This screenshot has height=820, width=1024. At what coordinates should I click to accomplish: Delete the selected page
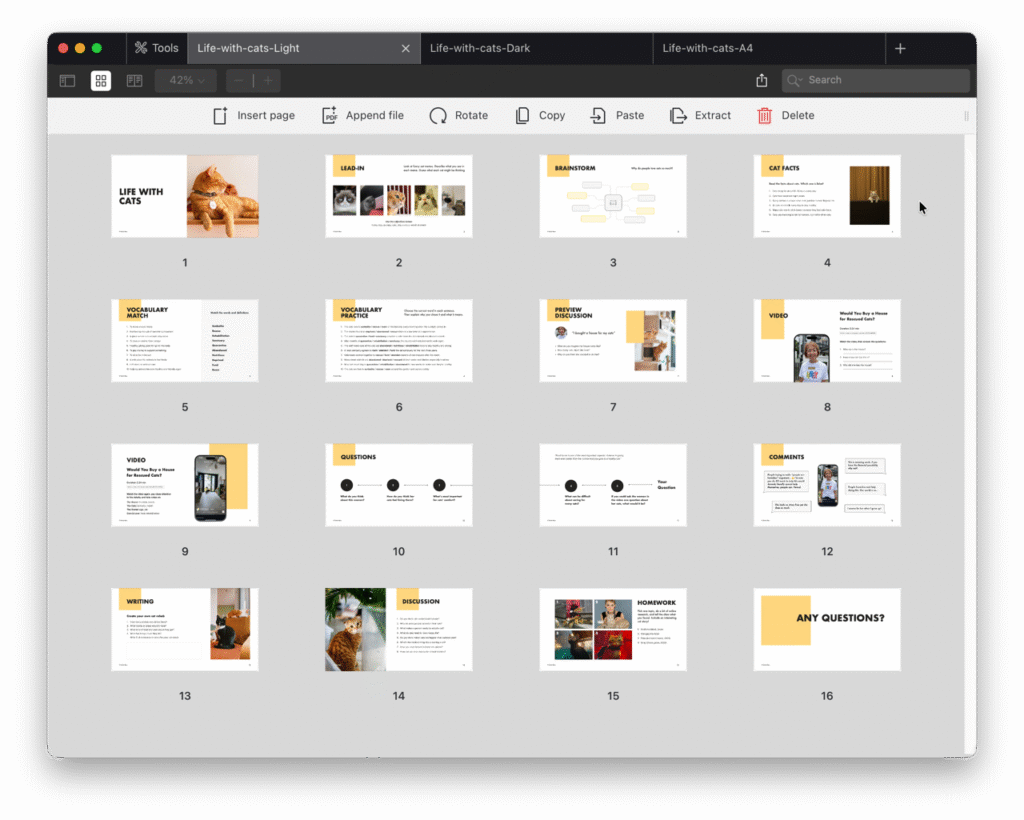click(785, 116)
